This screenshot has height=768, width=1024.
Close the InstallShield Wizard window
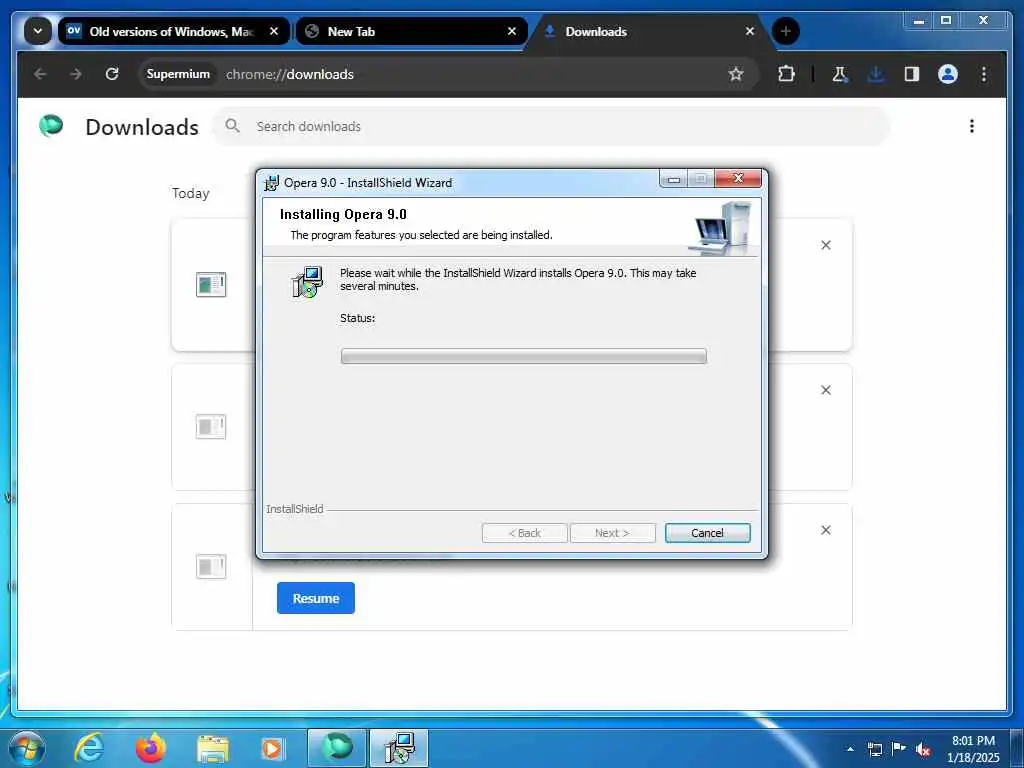click(x=738, y=178)
